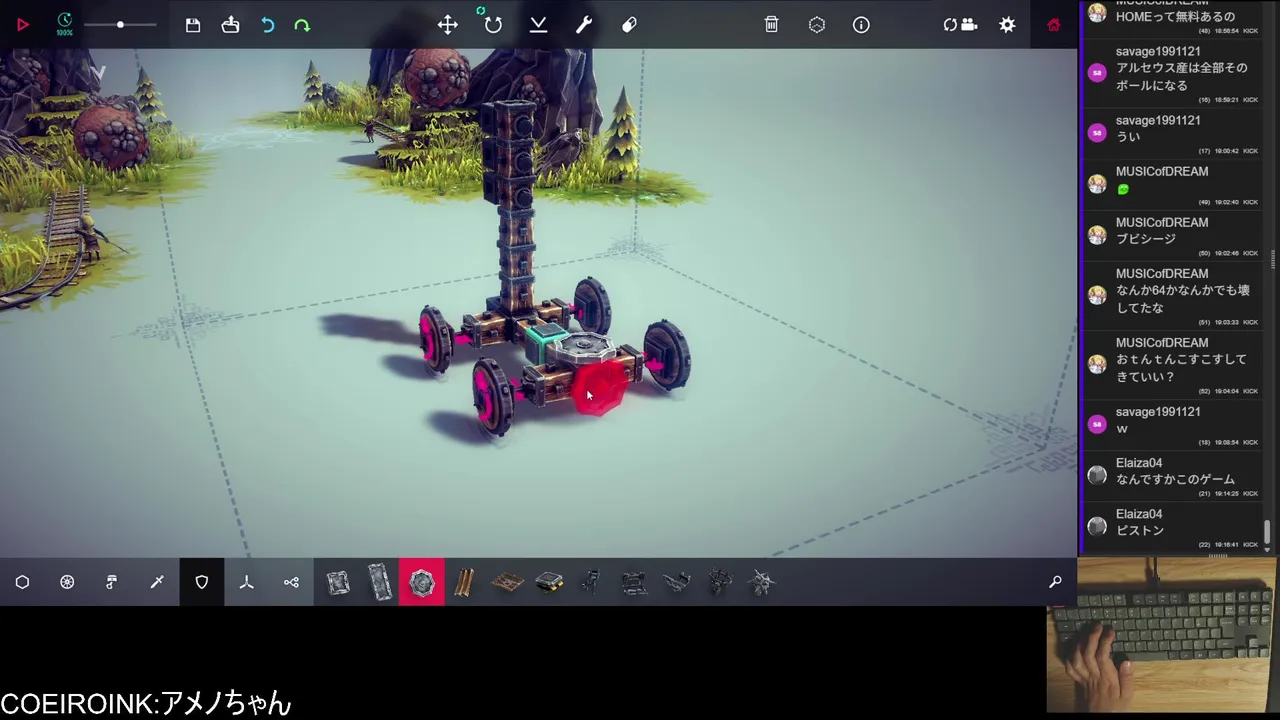Screen dimensions: 1280x720
Task: Select the mirror/symmetry tool
Action: (538, 25)
